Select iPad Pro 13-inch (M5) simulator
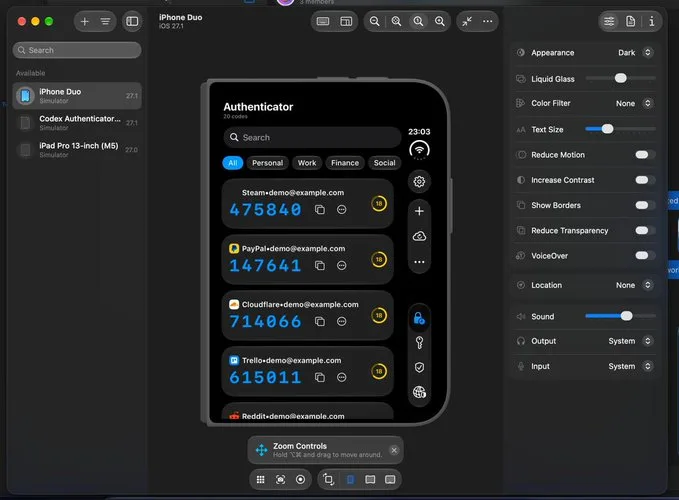This screenshot has width=679, height=500. pos(77,150)
